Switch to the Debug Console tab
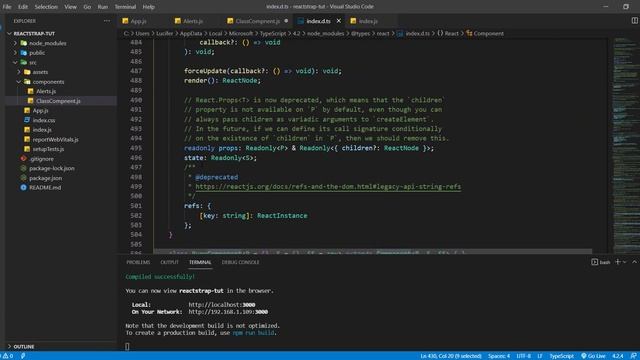 [240, 262]
